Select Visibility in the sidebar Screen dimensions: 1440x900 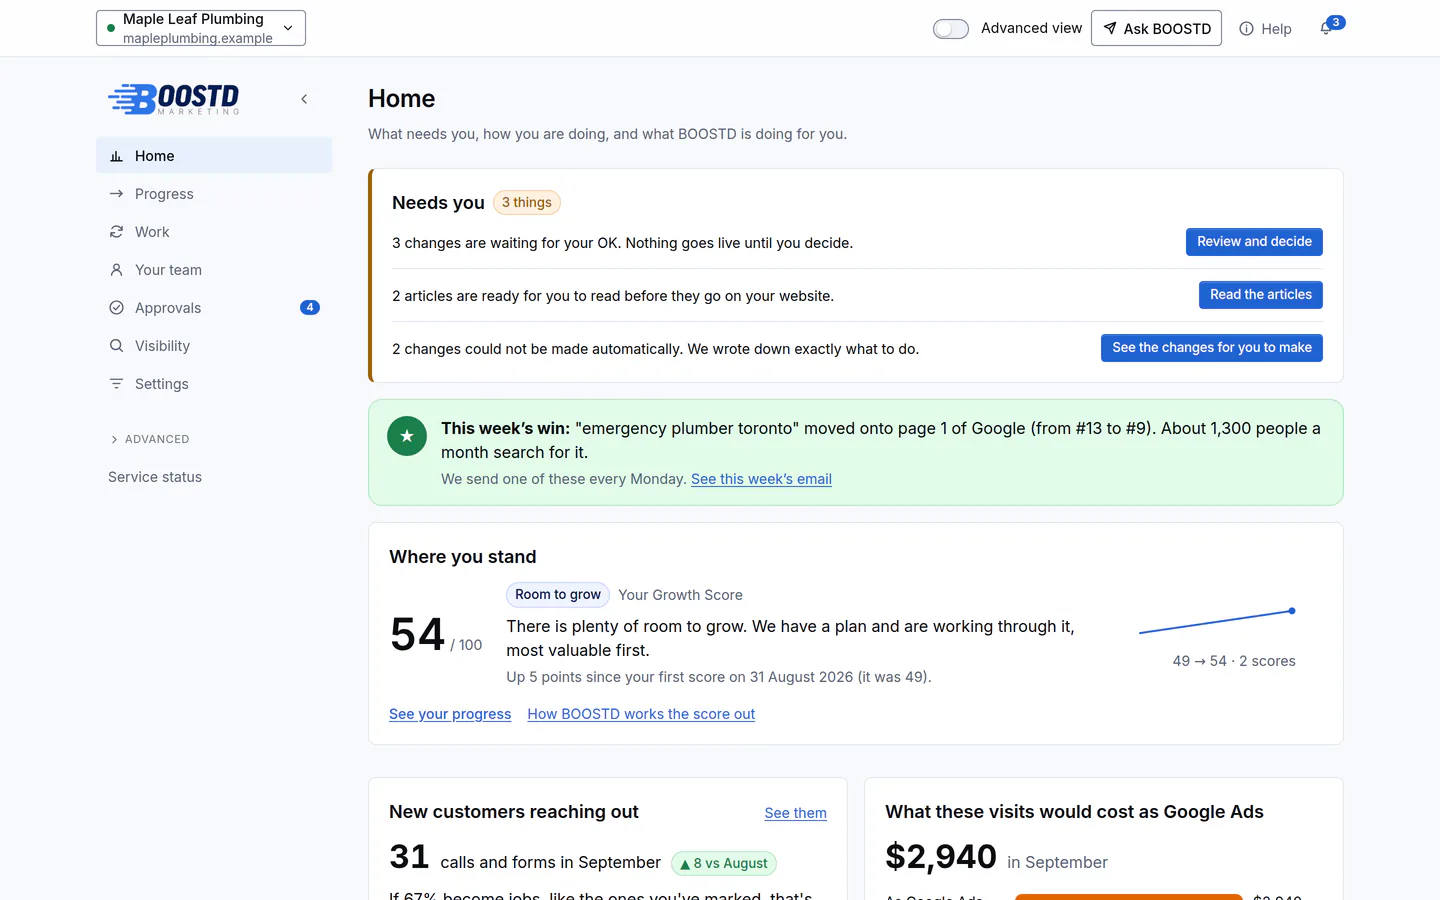[x=162, y=346]
